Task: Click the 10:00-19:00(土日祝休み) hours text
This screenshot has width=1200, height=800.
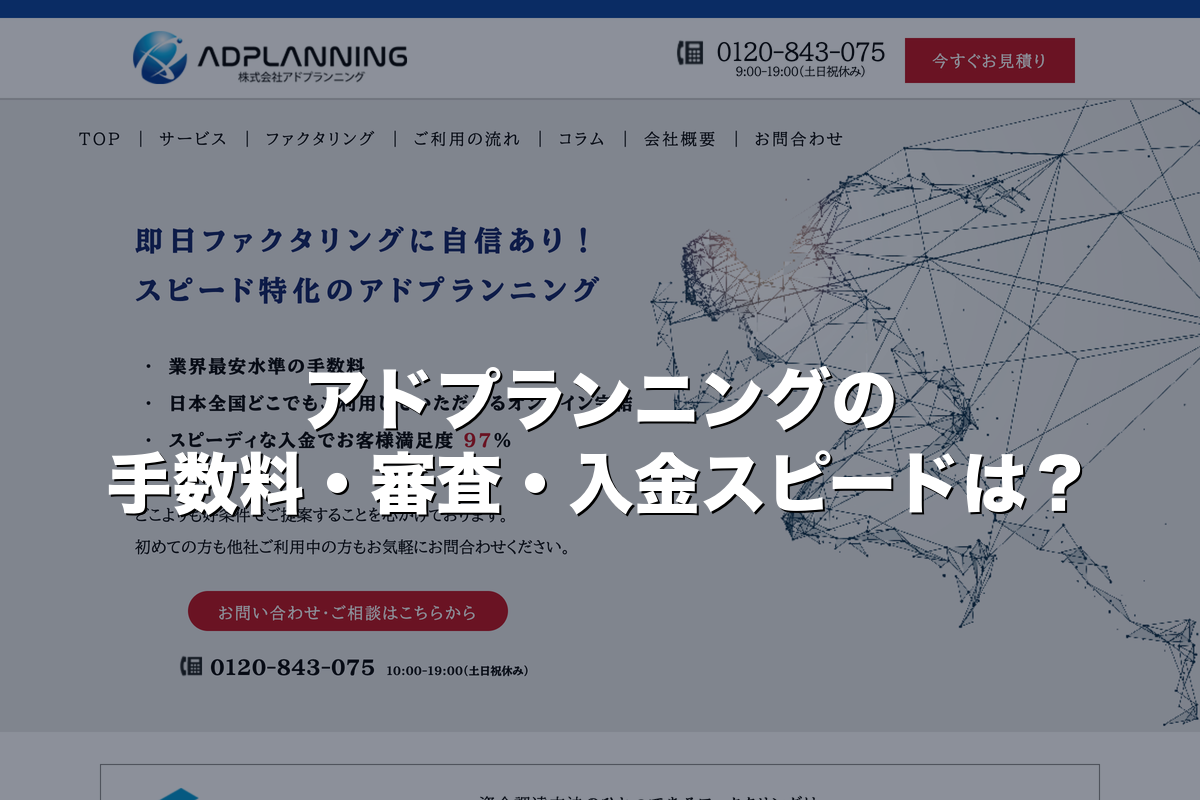Action: [x=457, y=670]
